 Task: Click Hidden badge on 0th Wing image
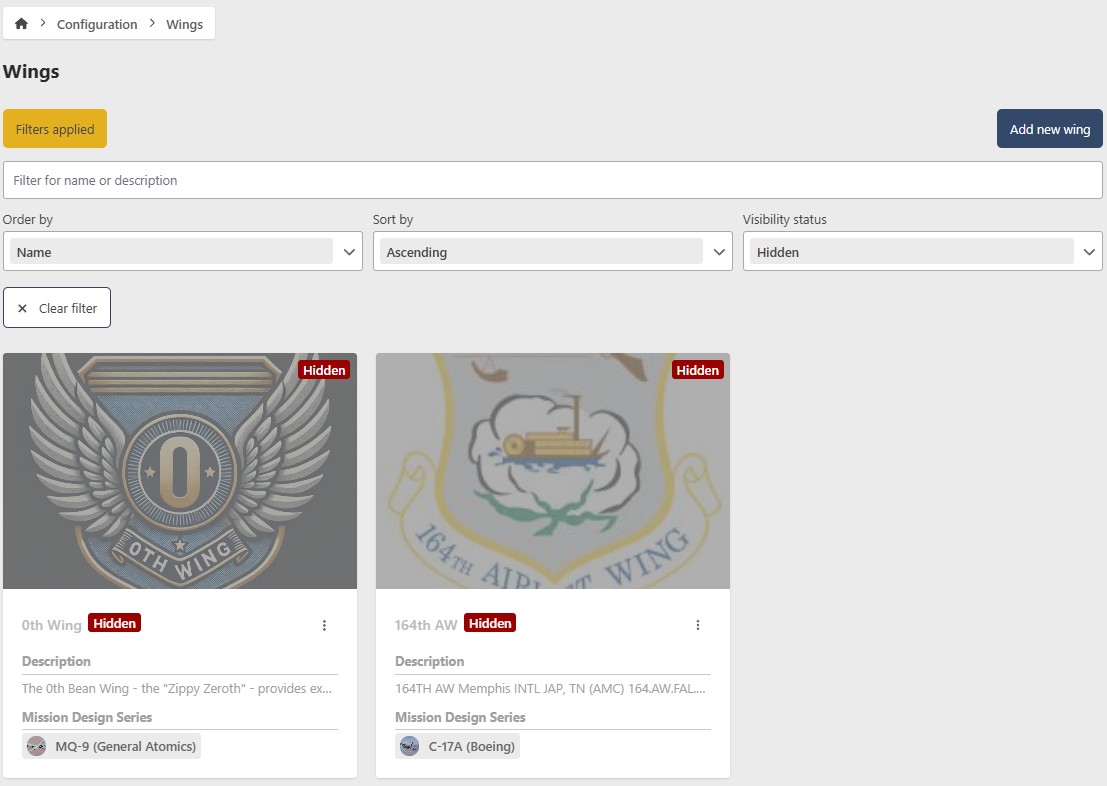point(324,370)
